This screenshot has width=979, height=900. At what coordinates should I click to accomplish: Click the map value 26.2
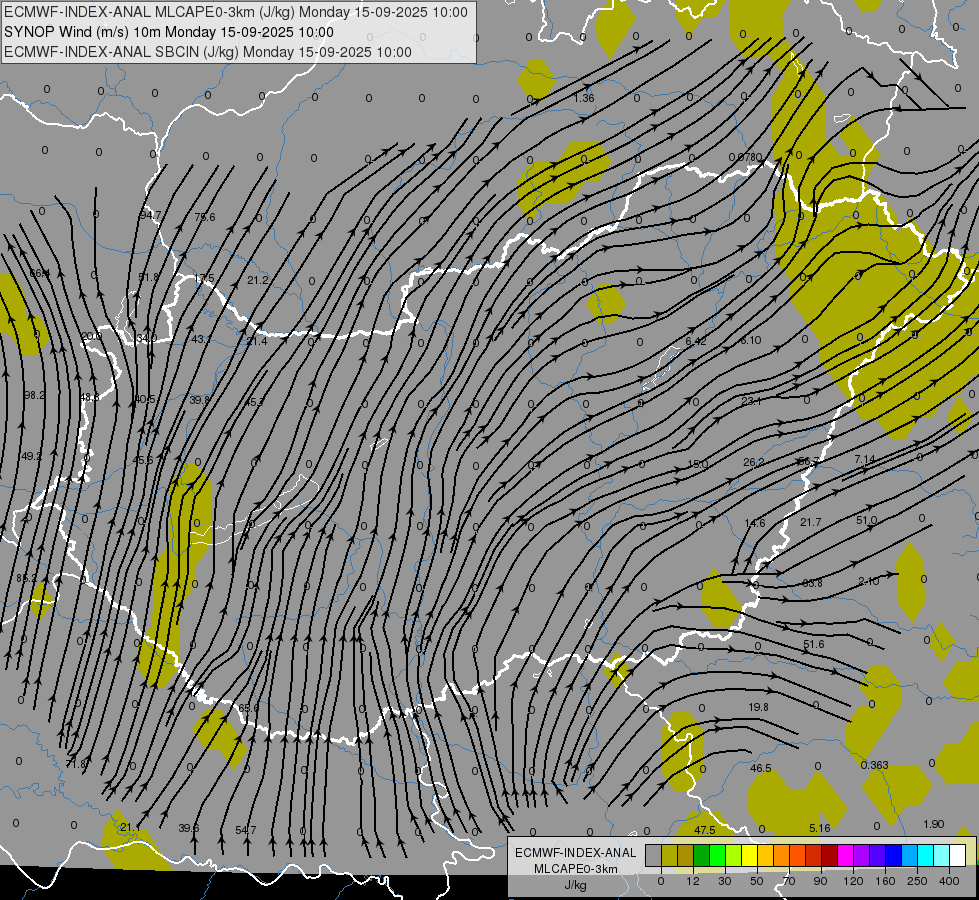pos(754,462)
